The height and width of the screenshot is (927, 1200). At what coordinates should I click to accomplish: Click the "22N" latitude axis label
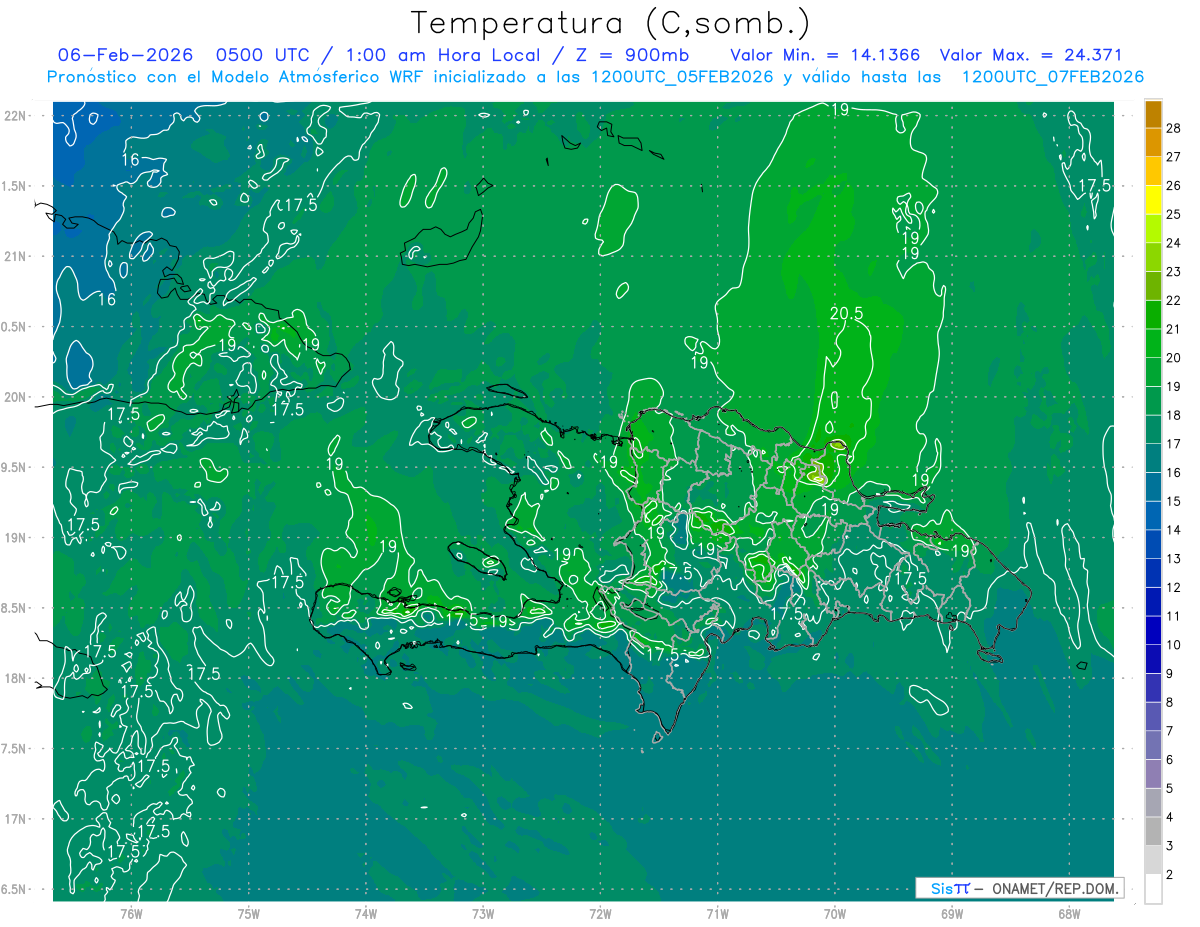click(17, 116)
